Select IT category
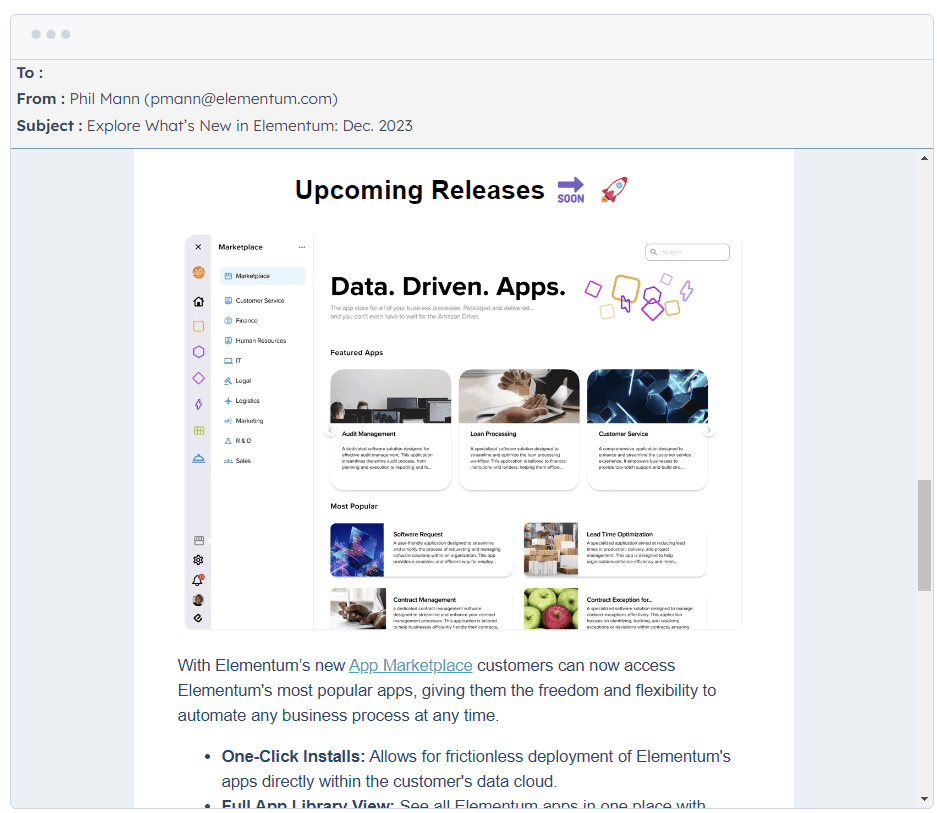This screenshot has width=937, height=813. tap(232, 361)
